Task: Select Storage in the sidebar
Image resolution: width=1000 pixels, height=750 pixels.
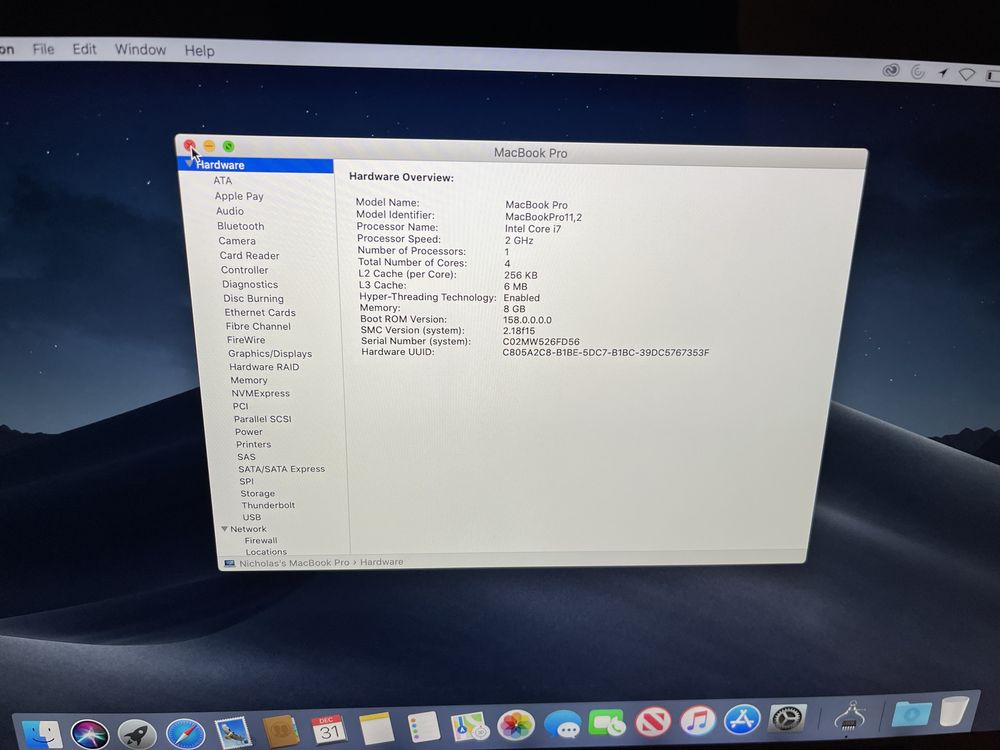Action: 258,494
